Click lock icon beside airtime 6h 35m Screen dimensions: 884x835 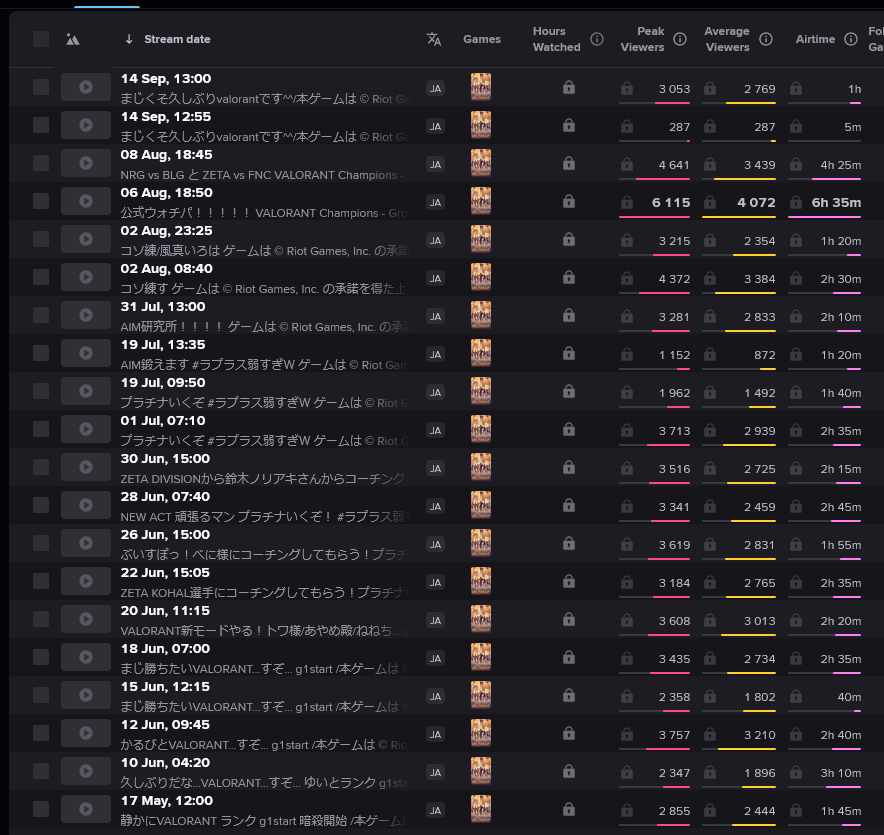tap(795, 202)
